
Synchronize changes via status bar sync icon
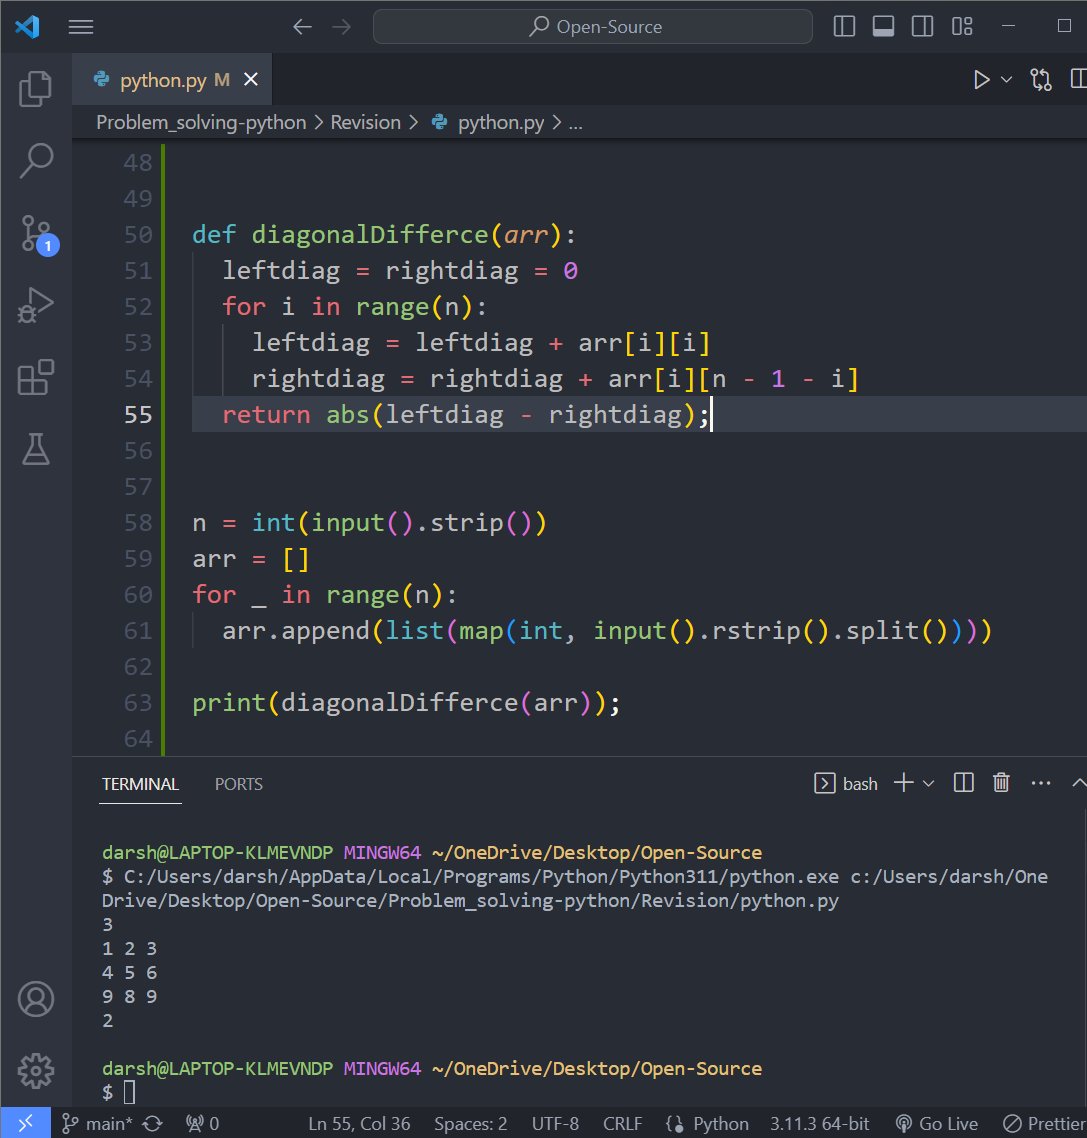coord(152,1123)
